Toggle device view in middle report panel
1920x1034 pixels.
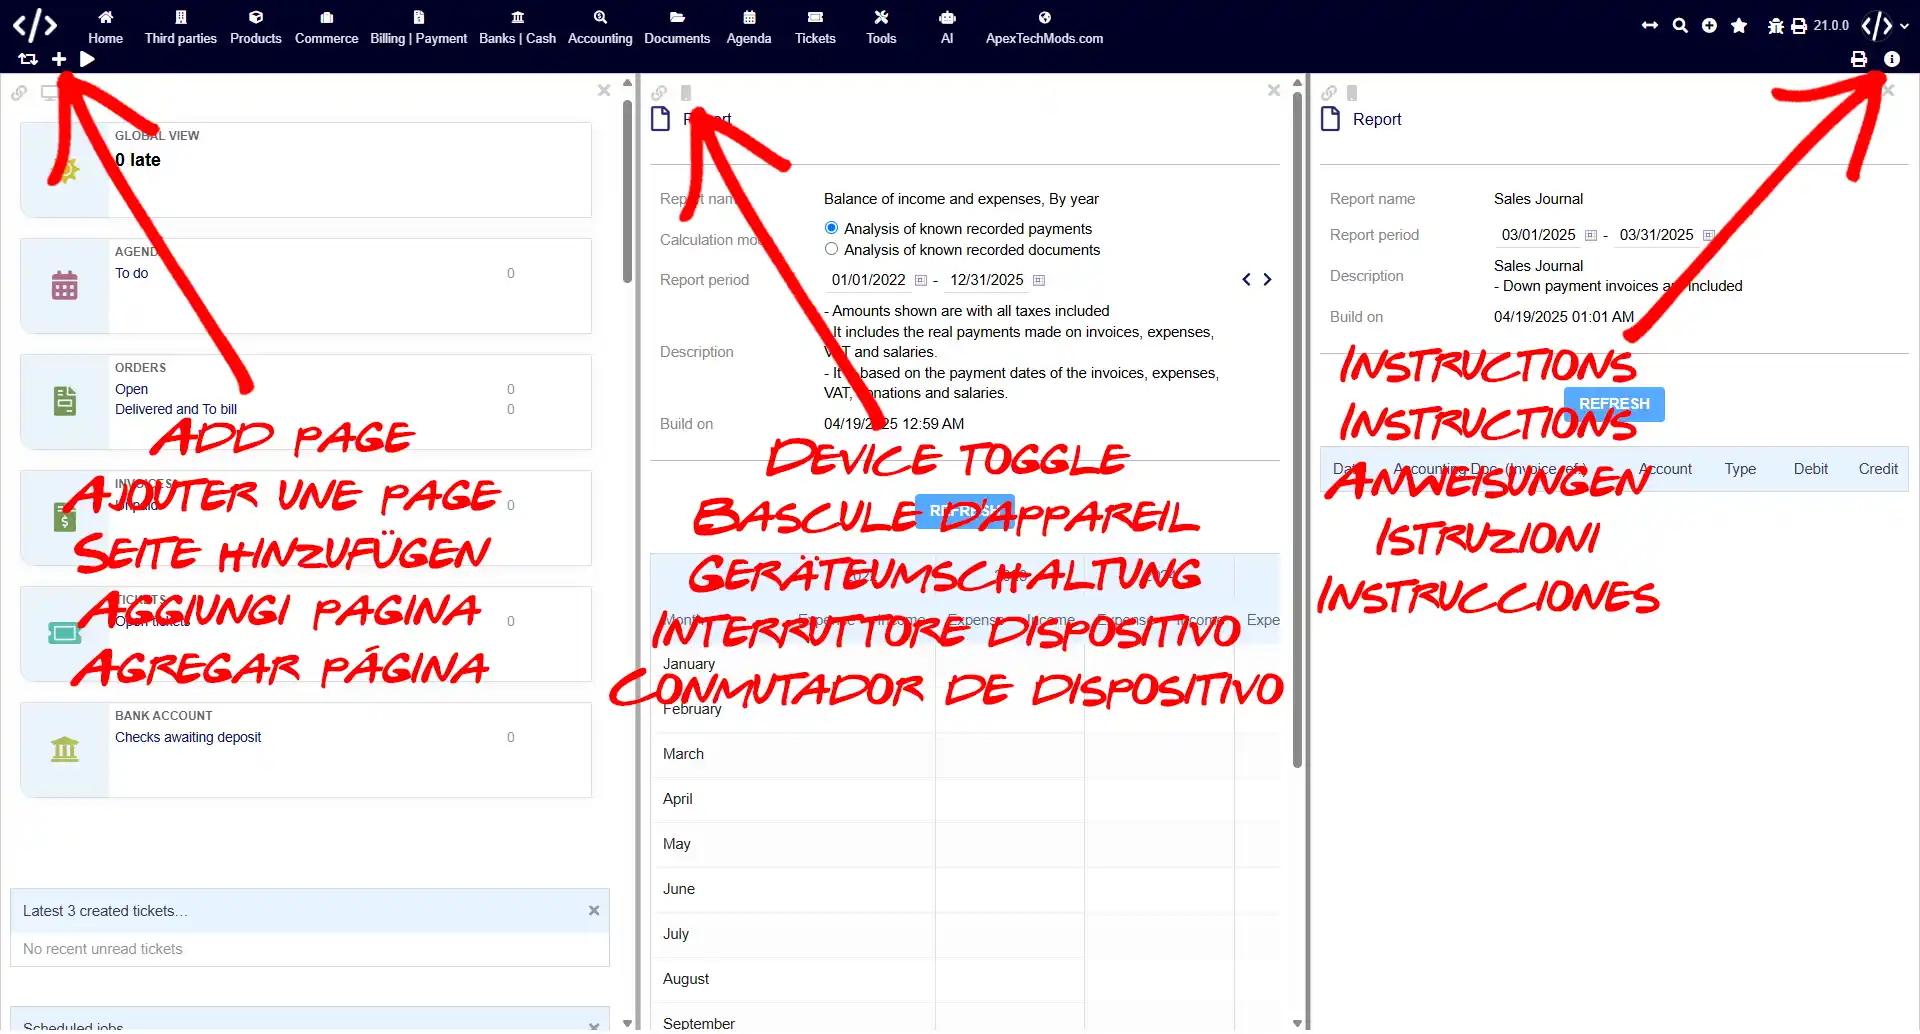(686, 93)
